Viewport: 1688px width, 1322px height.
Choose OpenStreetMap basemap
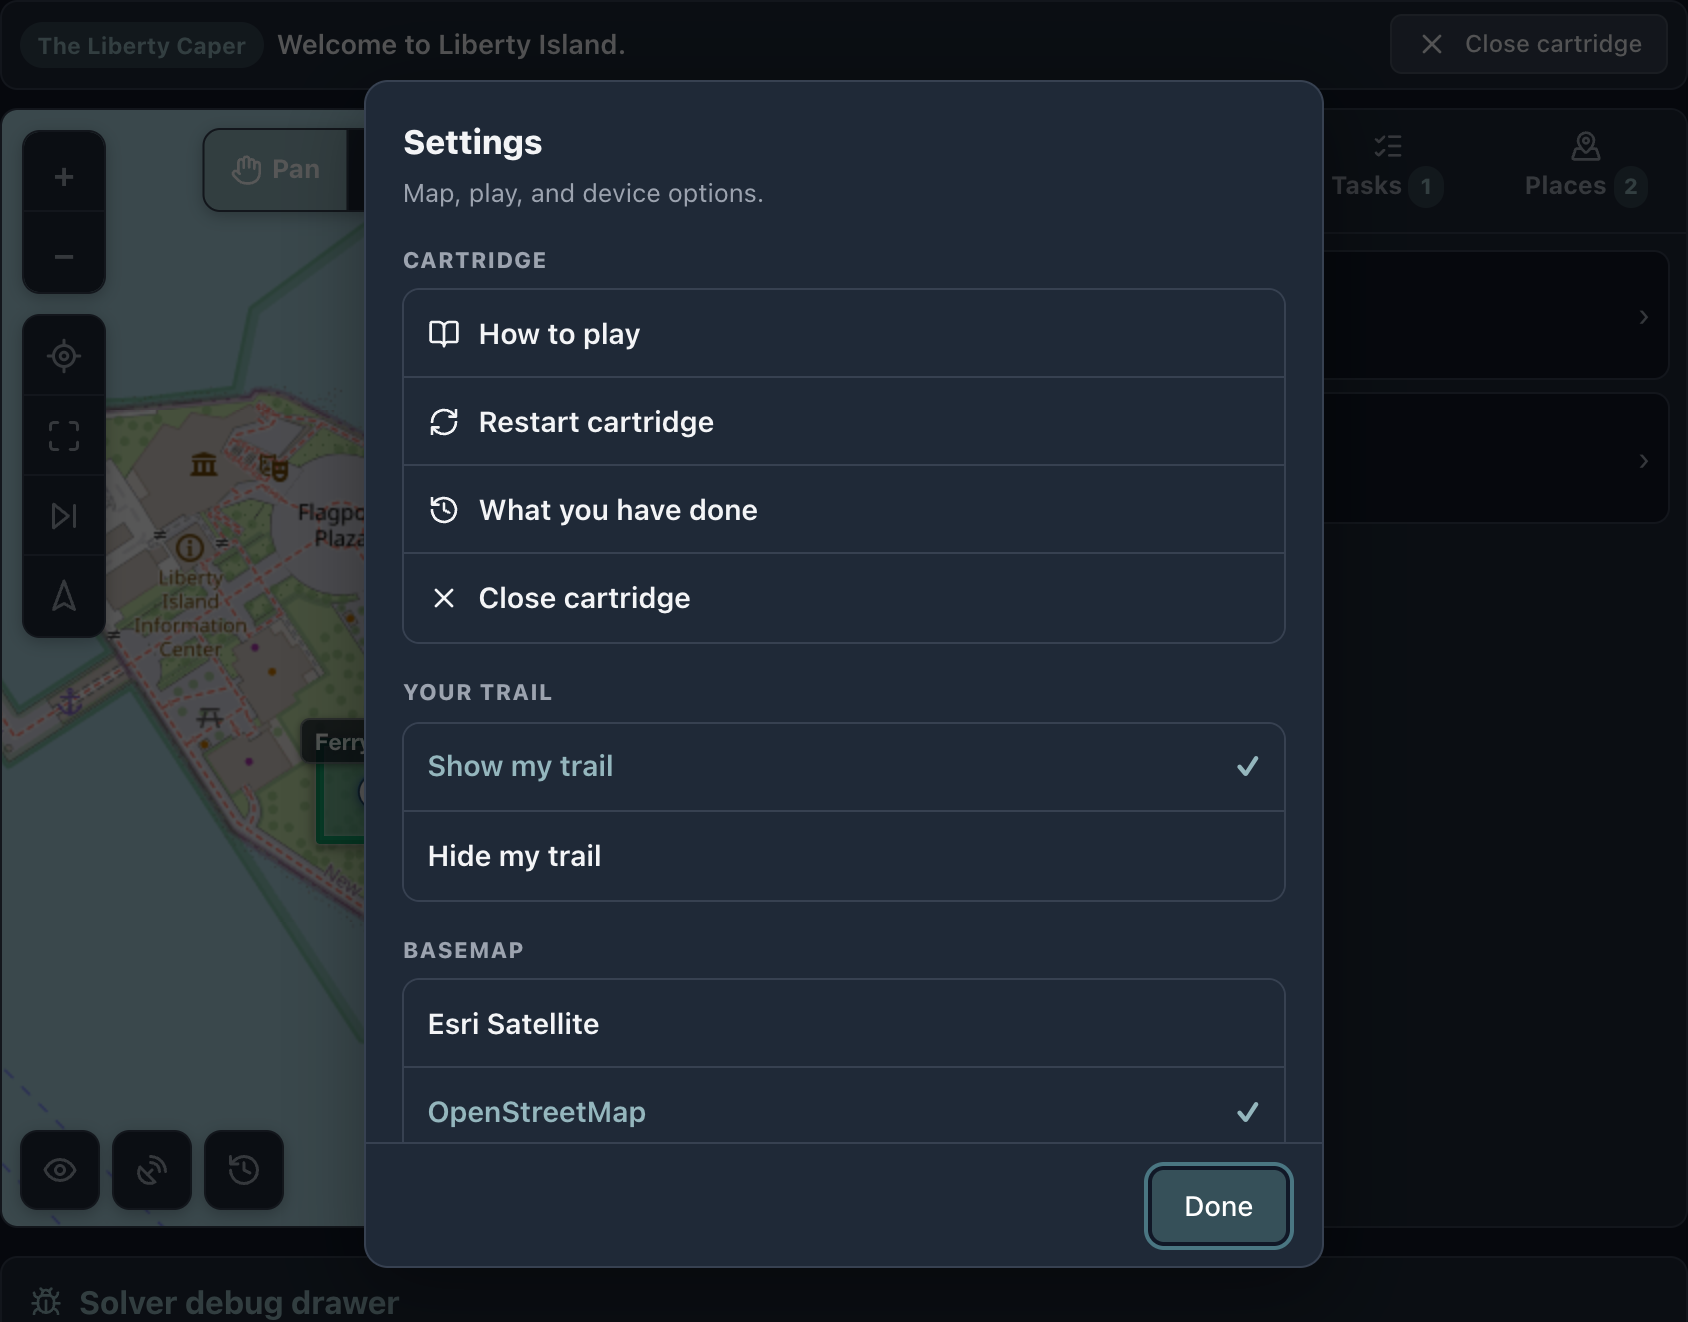844,1106
